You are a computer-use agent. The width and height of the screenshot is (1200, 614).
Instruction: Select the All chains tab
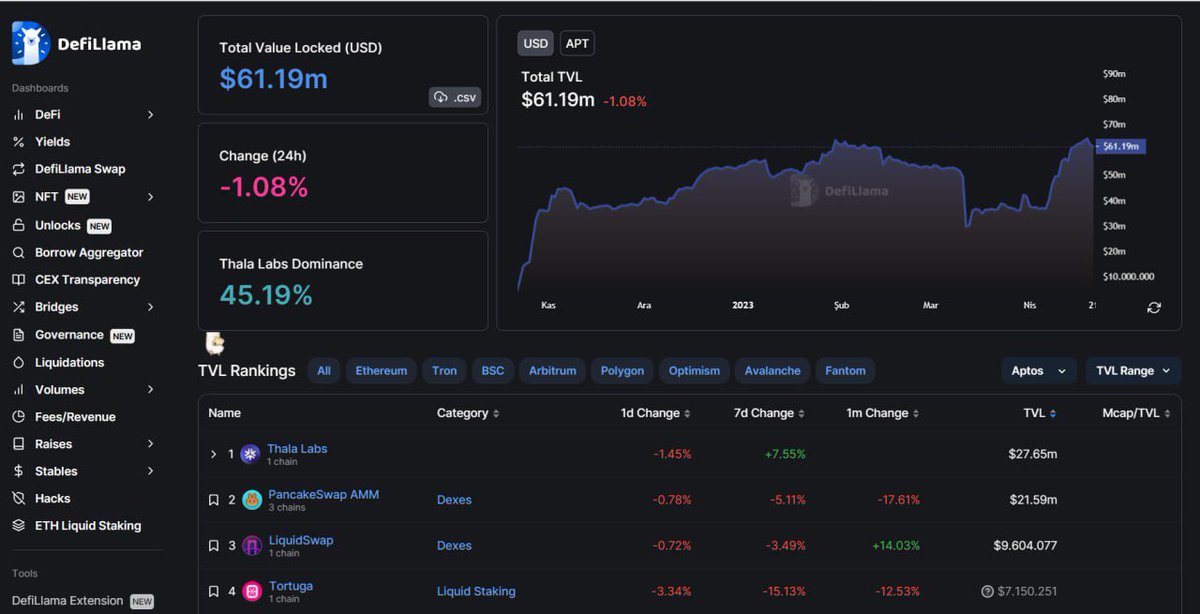coord(324,371)
